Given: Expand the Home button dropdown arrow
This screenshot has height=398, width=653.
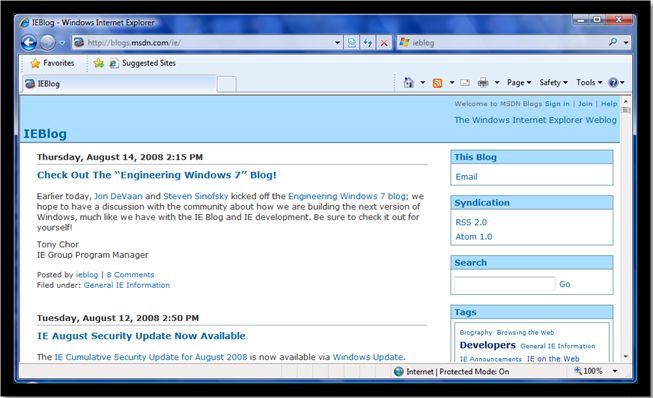Looking at the screenshot, I should pos(422,82).
